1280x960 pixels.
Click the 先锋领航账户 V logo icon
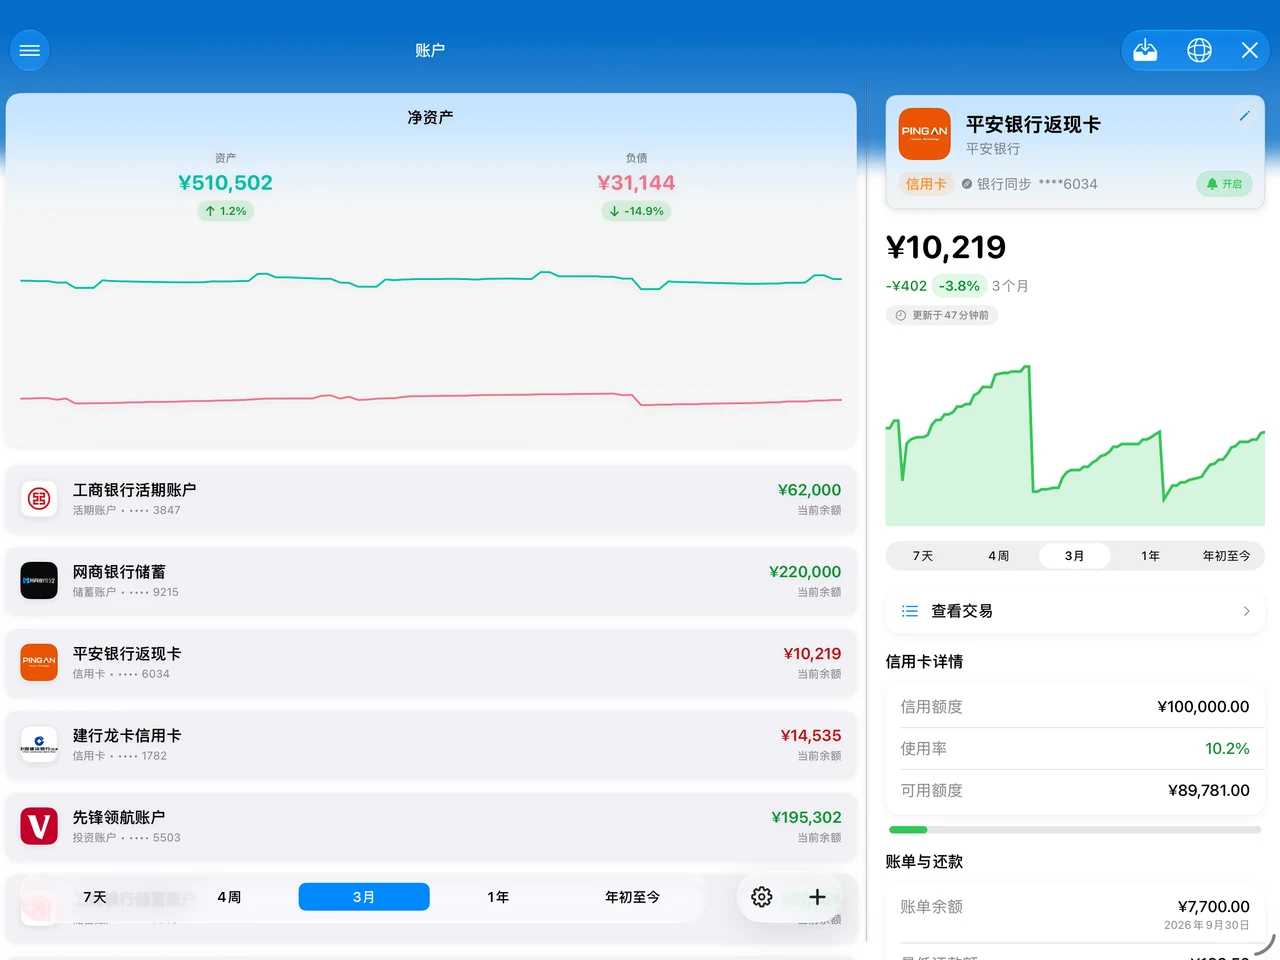tap(39, 826)
